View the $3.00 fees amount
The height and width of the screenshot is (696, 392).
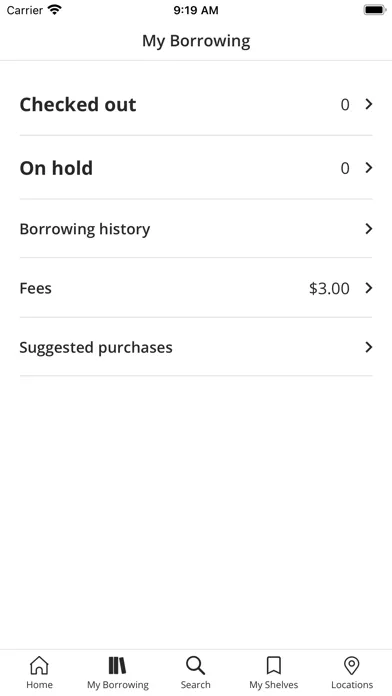click(x=329, y=289)
